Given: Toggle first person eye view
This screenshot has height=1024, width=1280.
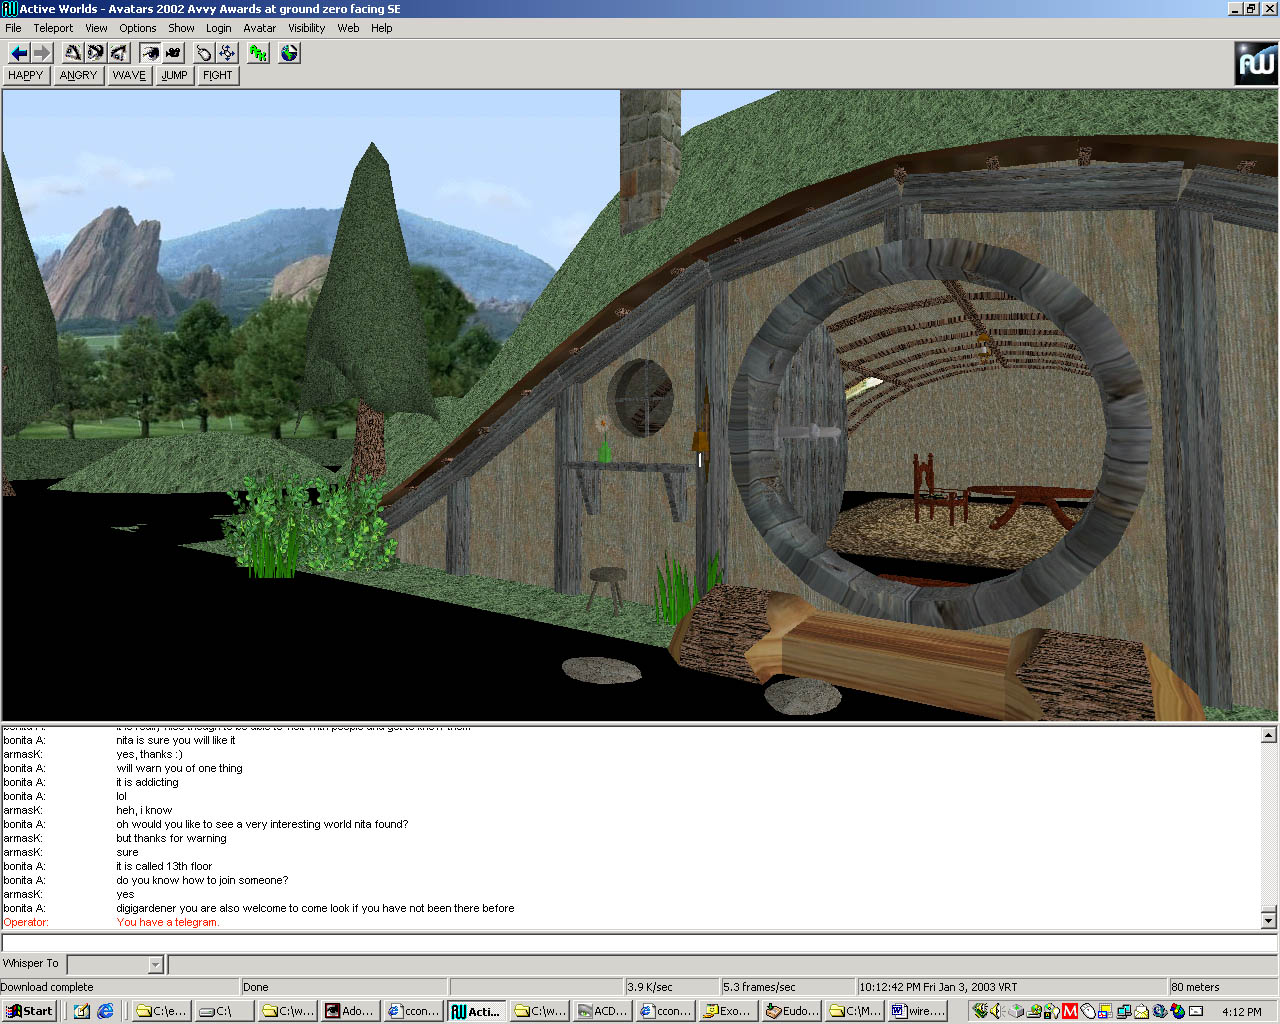Looking at the screenshot, I should coord(150,53).
